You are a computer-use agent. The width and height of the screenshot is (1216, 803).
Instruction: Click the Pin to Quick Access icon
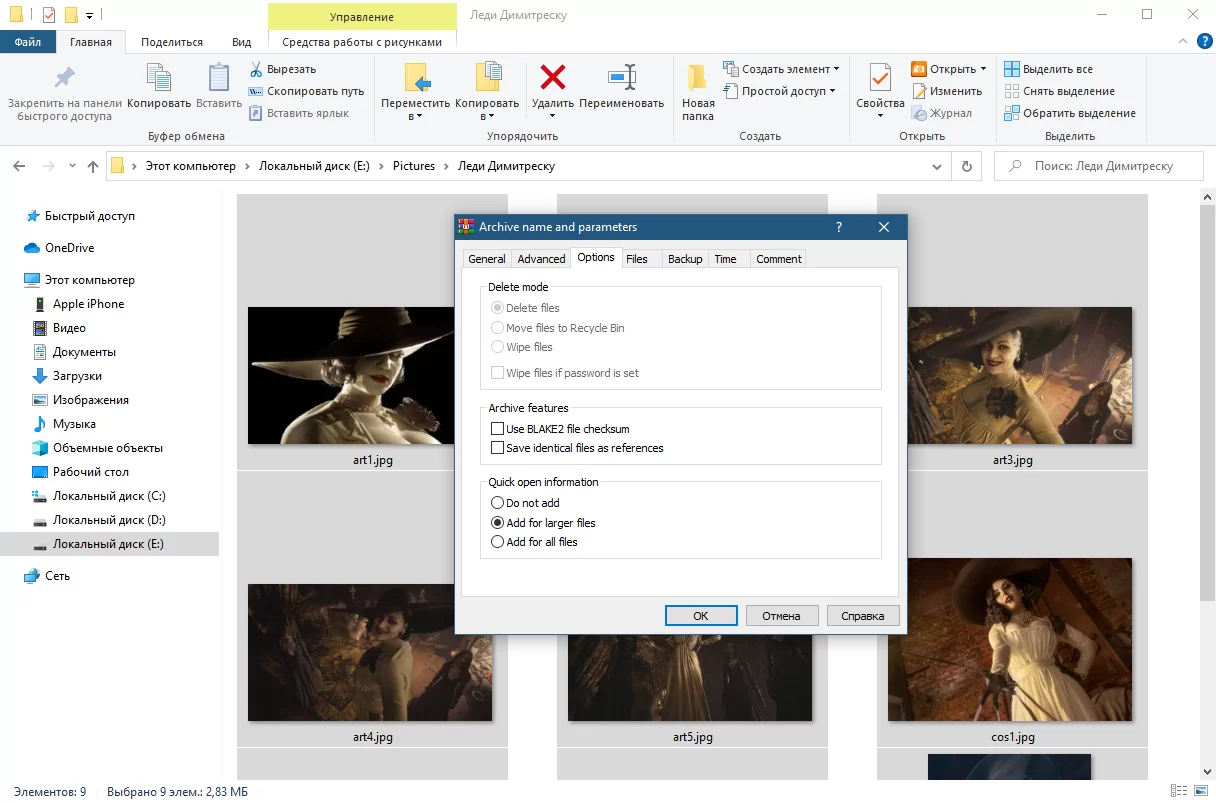pos(65,78)
